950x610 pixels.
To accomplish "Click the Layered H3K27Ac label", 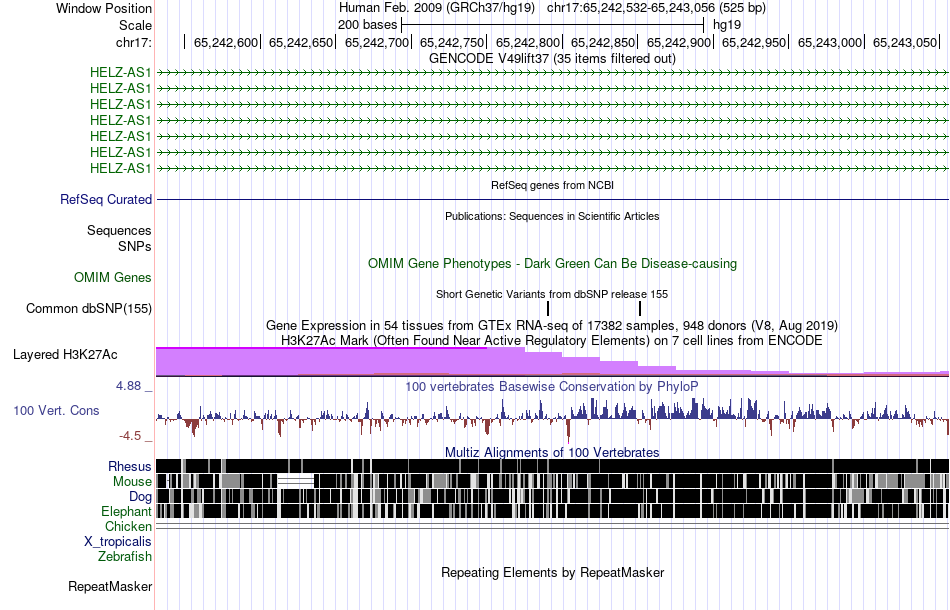I will 65,354.
